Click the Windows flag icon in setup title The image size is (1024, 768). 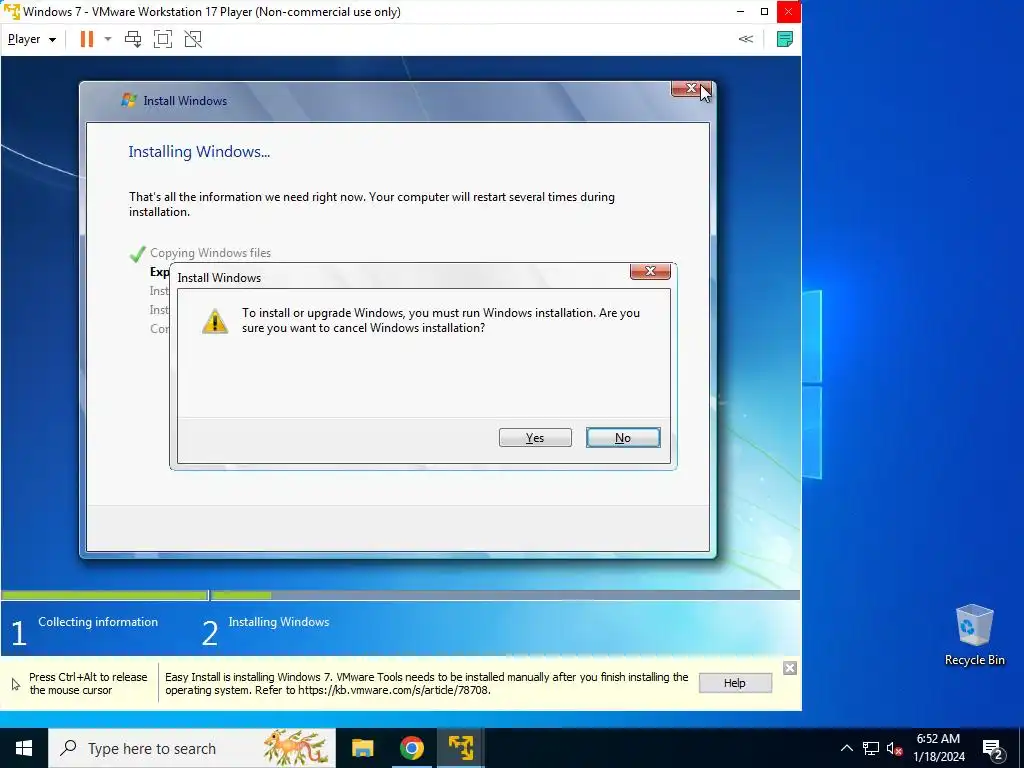coord(129,100)
